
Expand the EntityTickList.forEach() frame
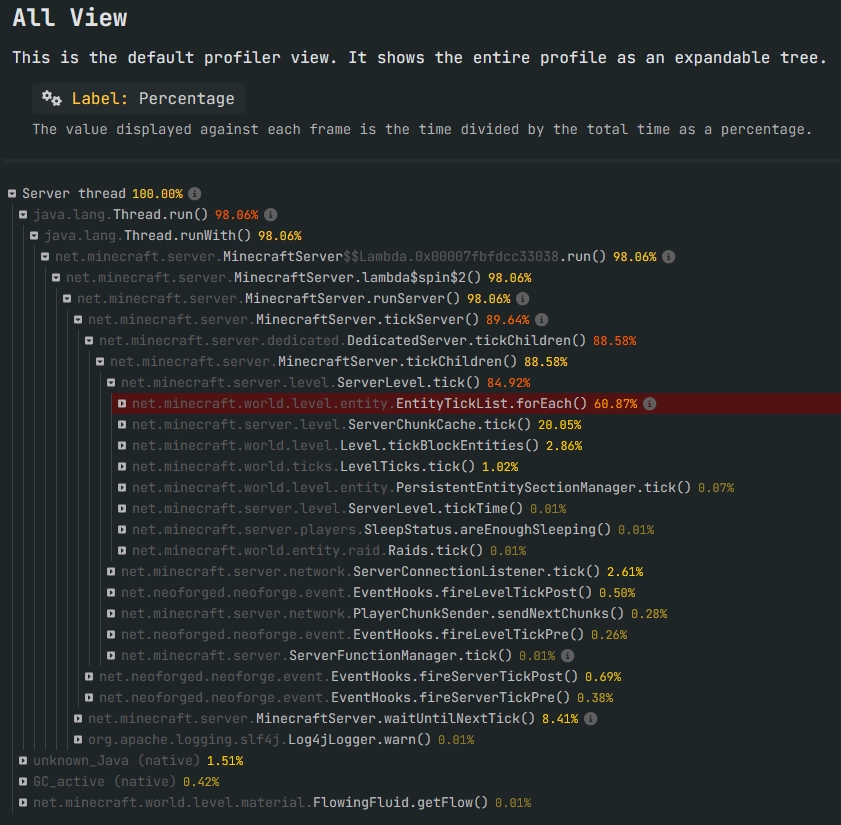click(122, 404)
